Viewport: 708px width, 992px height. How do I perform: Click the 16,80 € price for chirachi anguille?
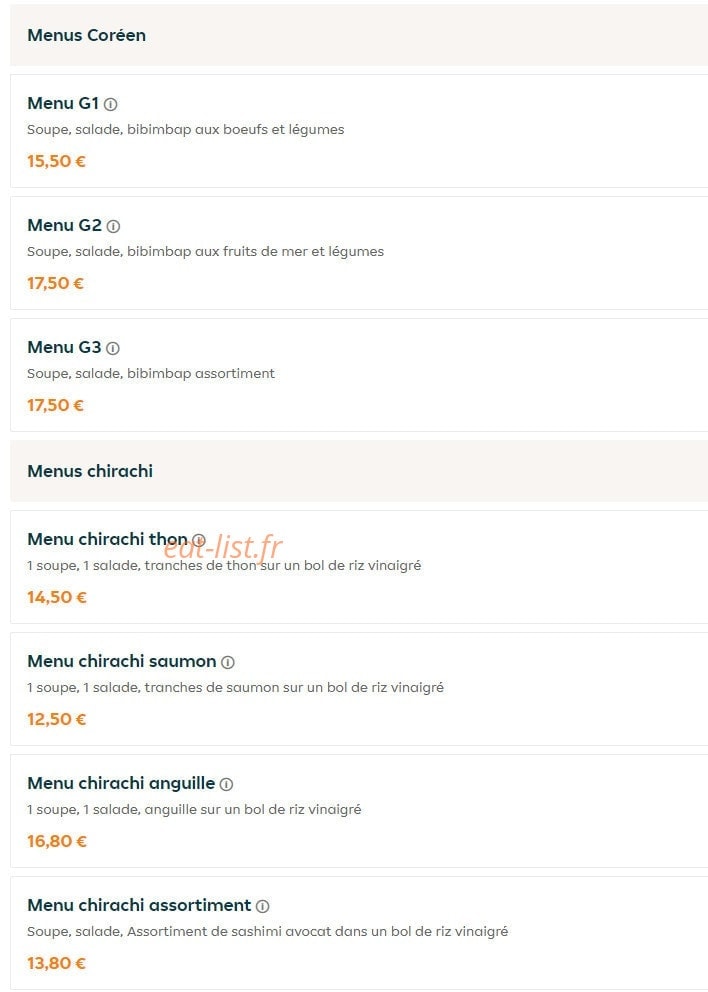tap(57, 841)
